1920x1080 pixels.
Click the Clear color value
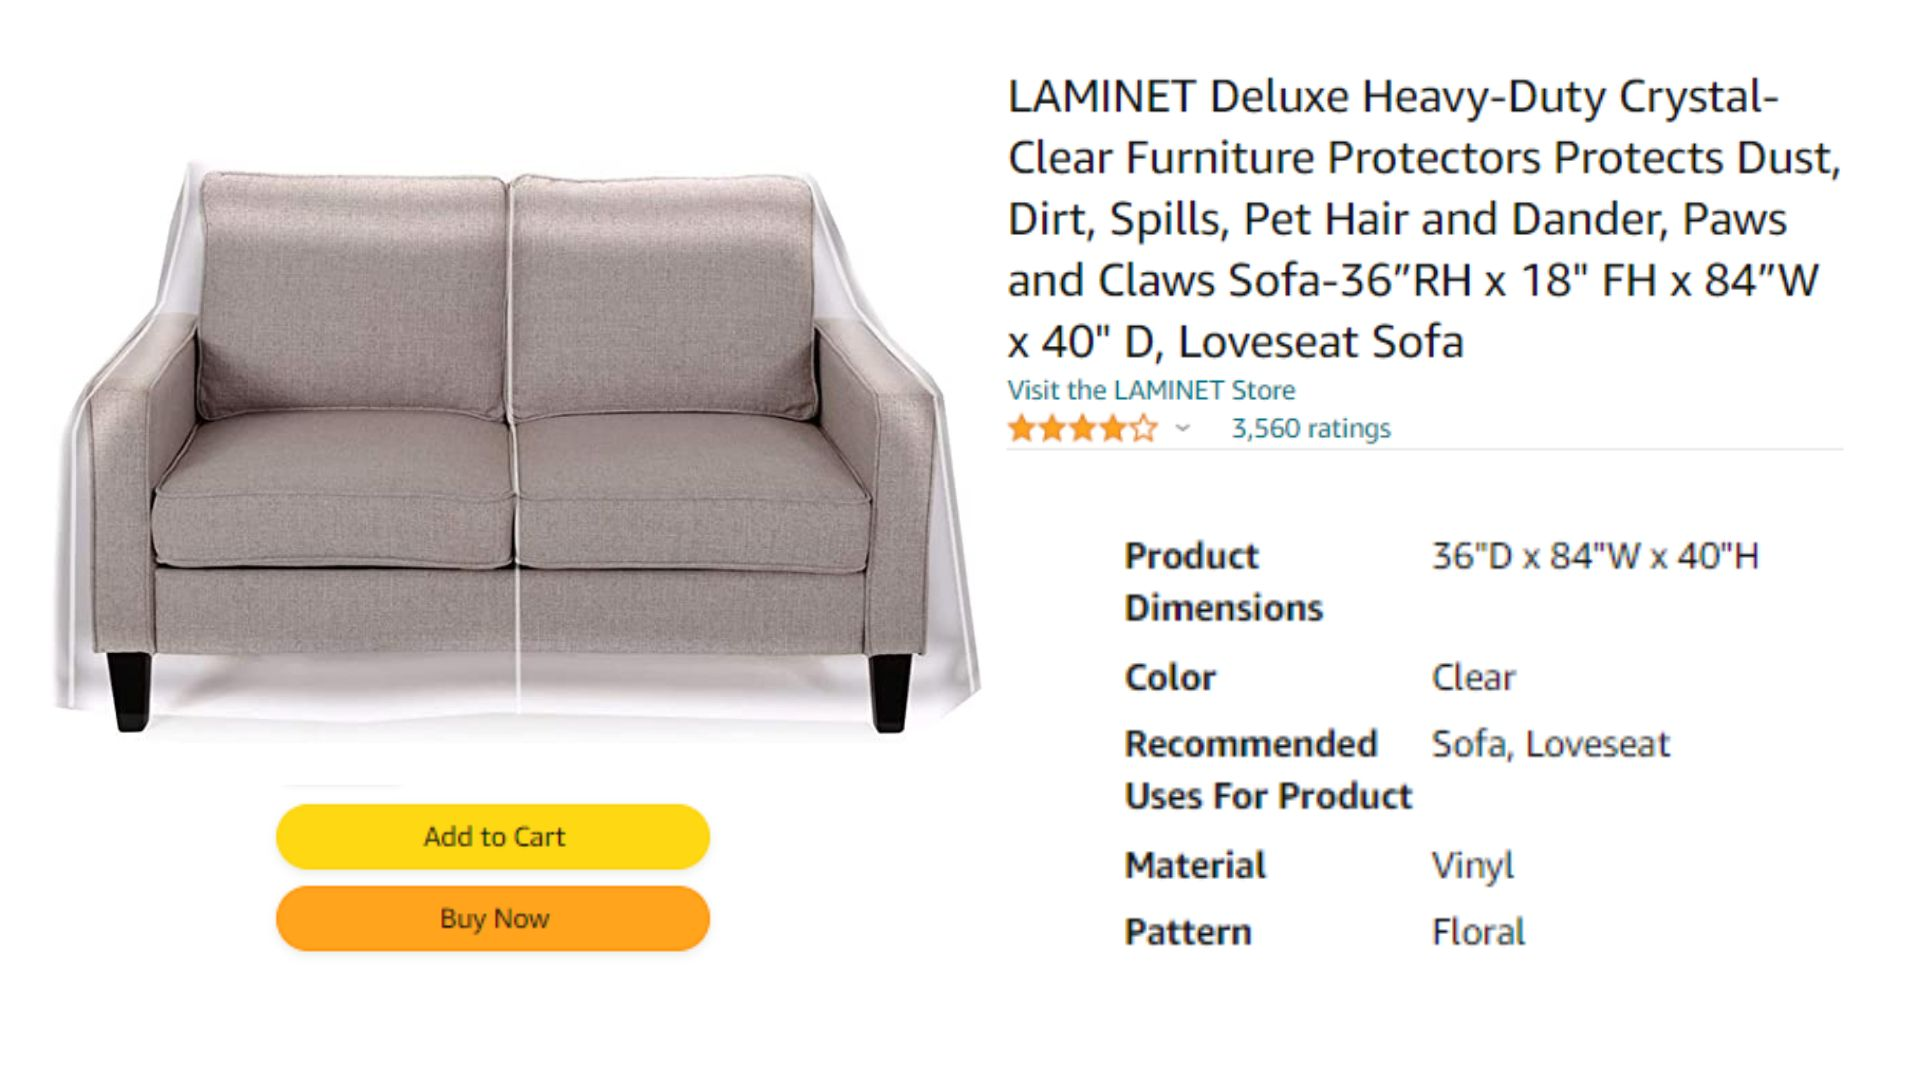(x=1473, y=677)
